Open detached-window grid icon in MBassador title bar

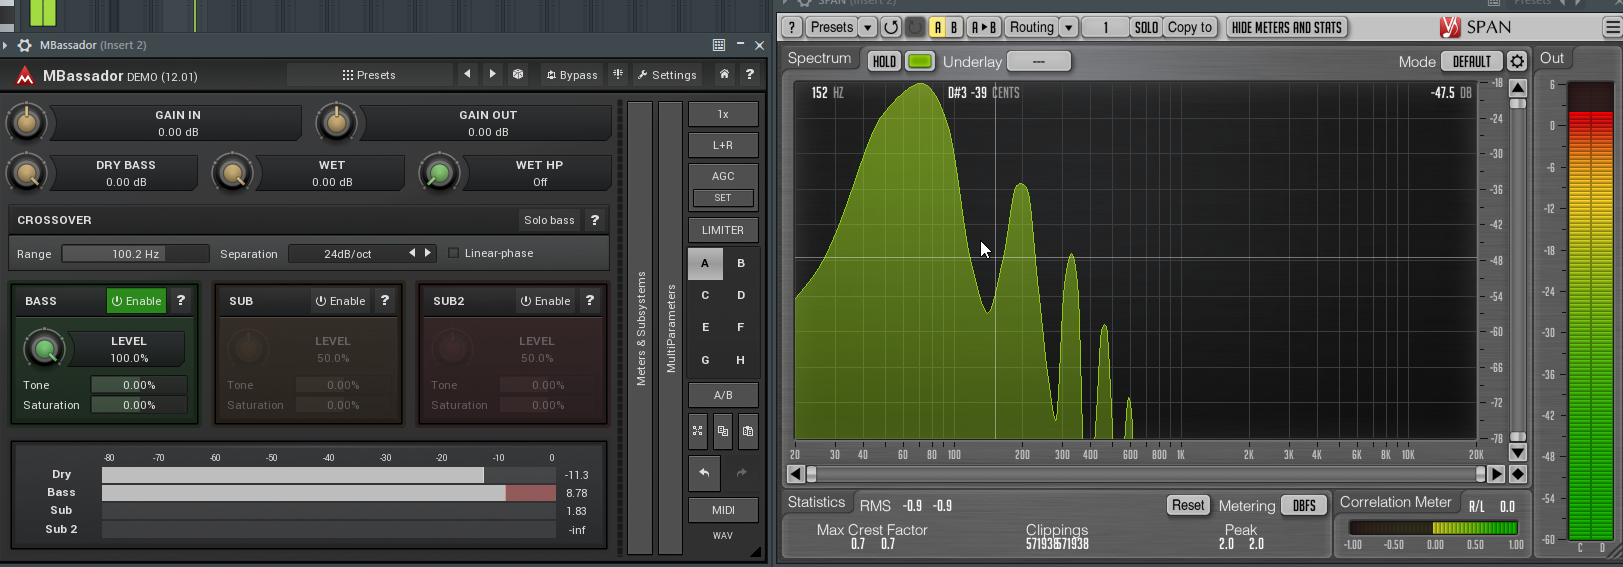tap(719, 45)
